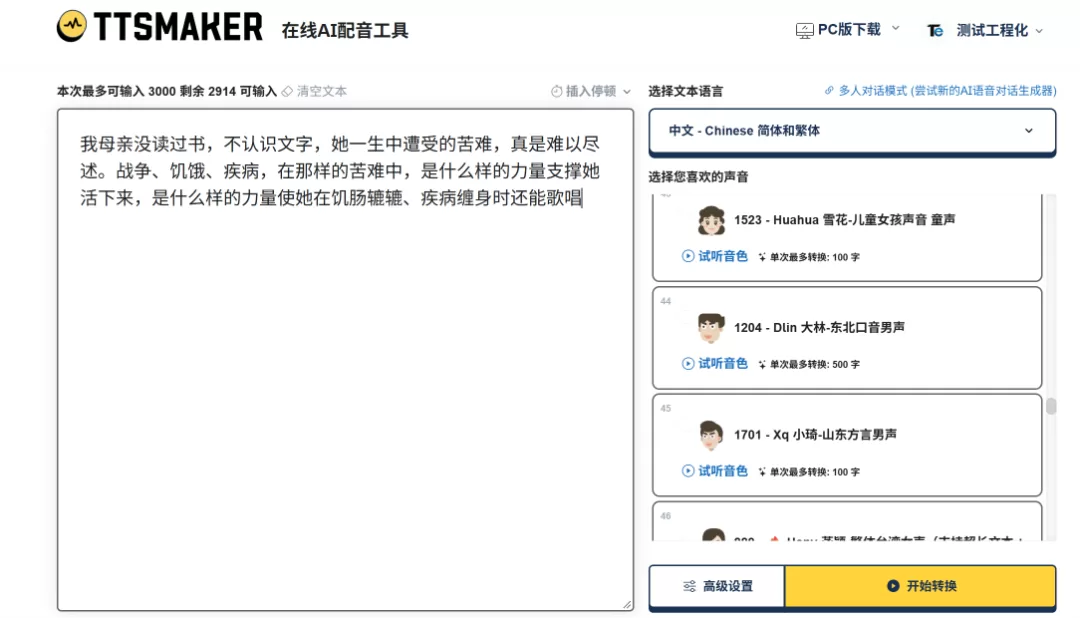Click the Huahua girl avatar

coord(711,220)
